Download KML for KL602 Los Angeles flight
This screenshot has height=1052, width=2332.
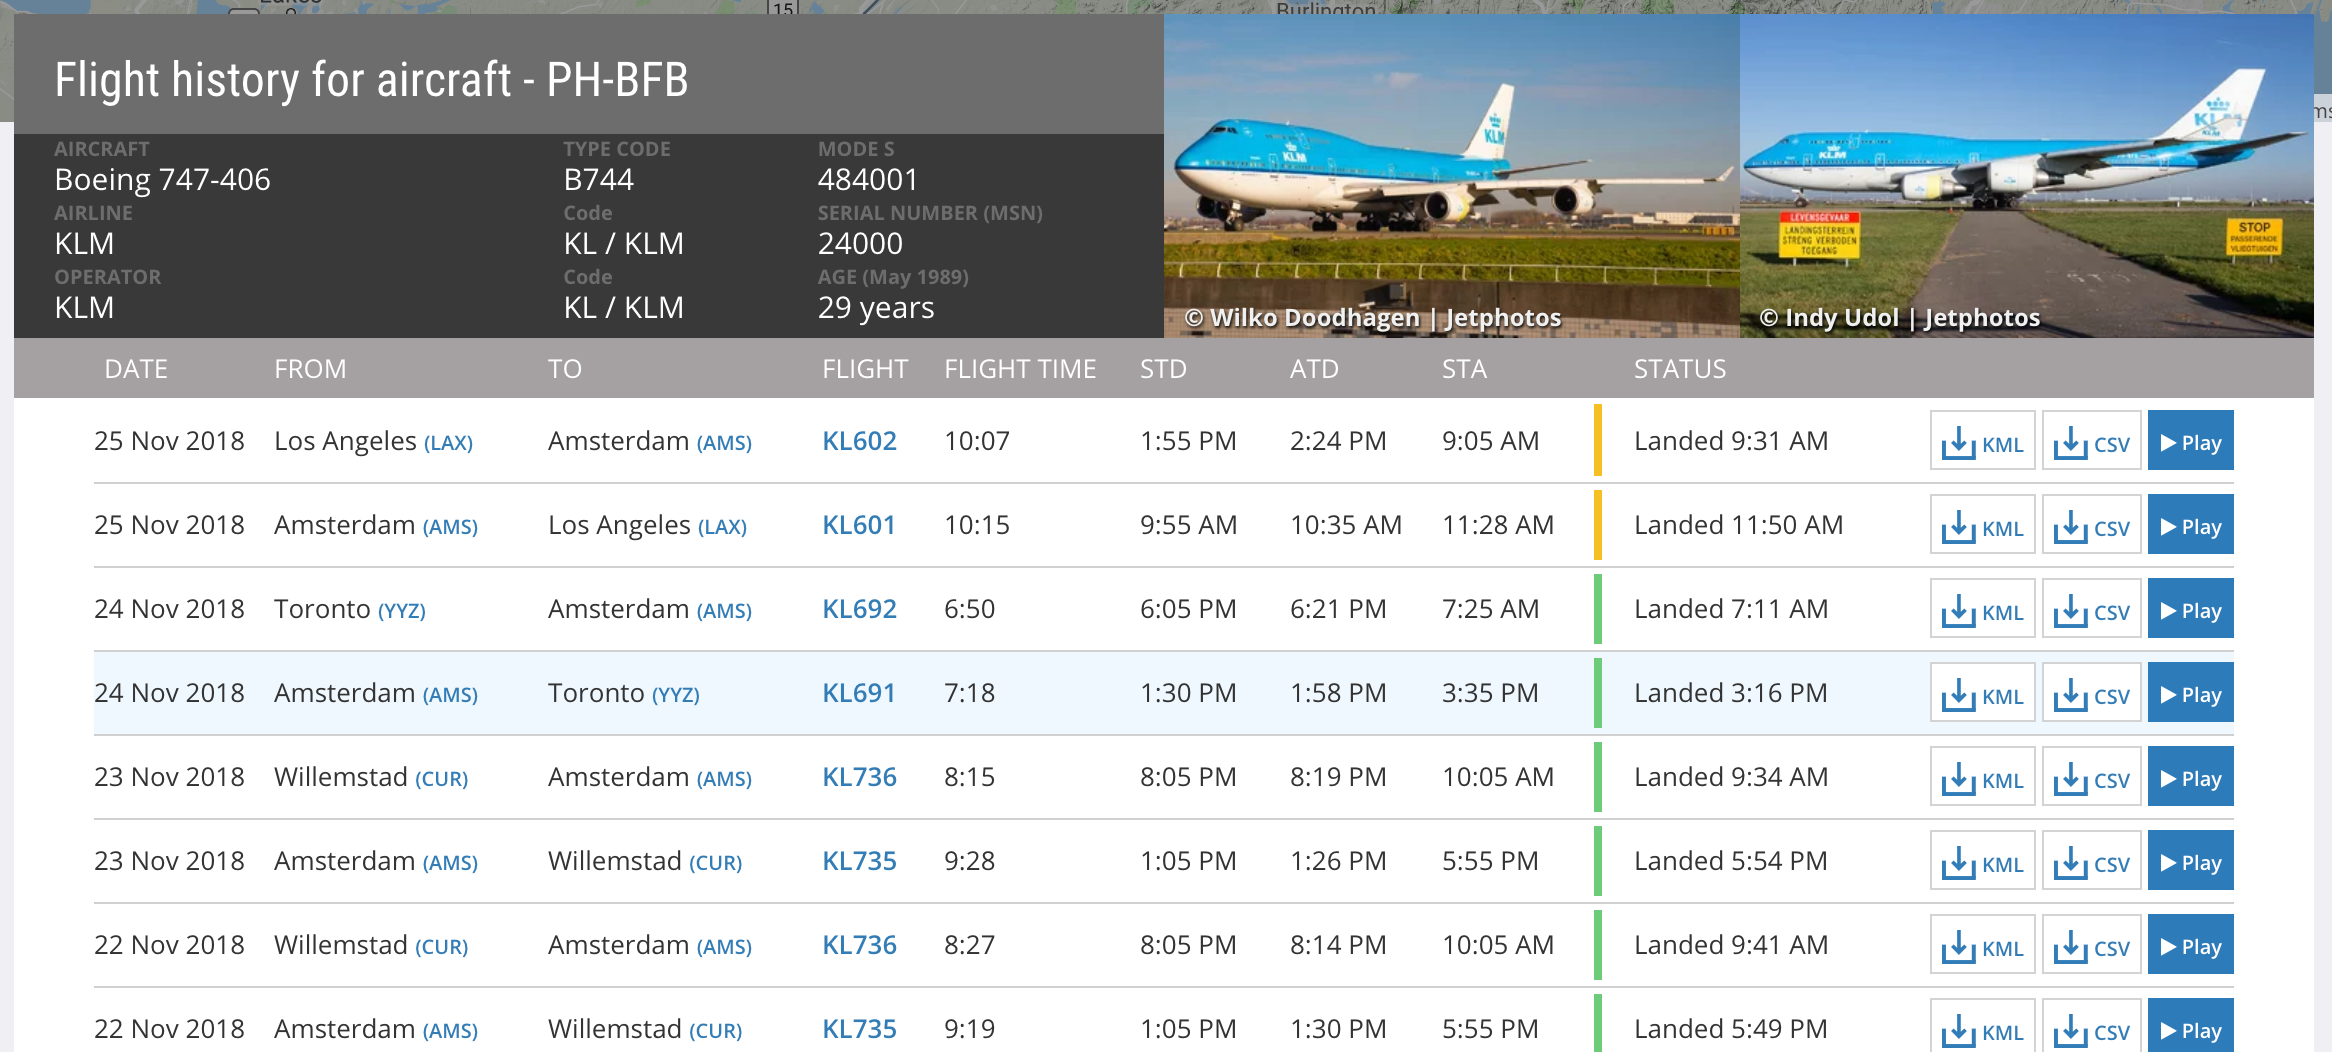coord(1982,441)
